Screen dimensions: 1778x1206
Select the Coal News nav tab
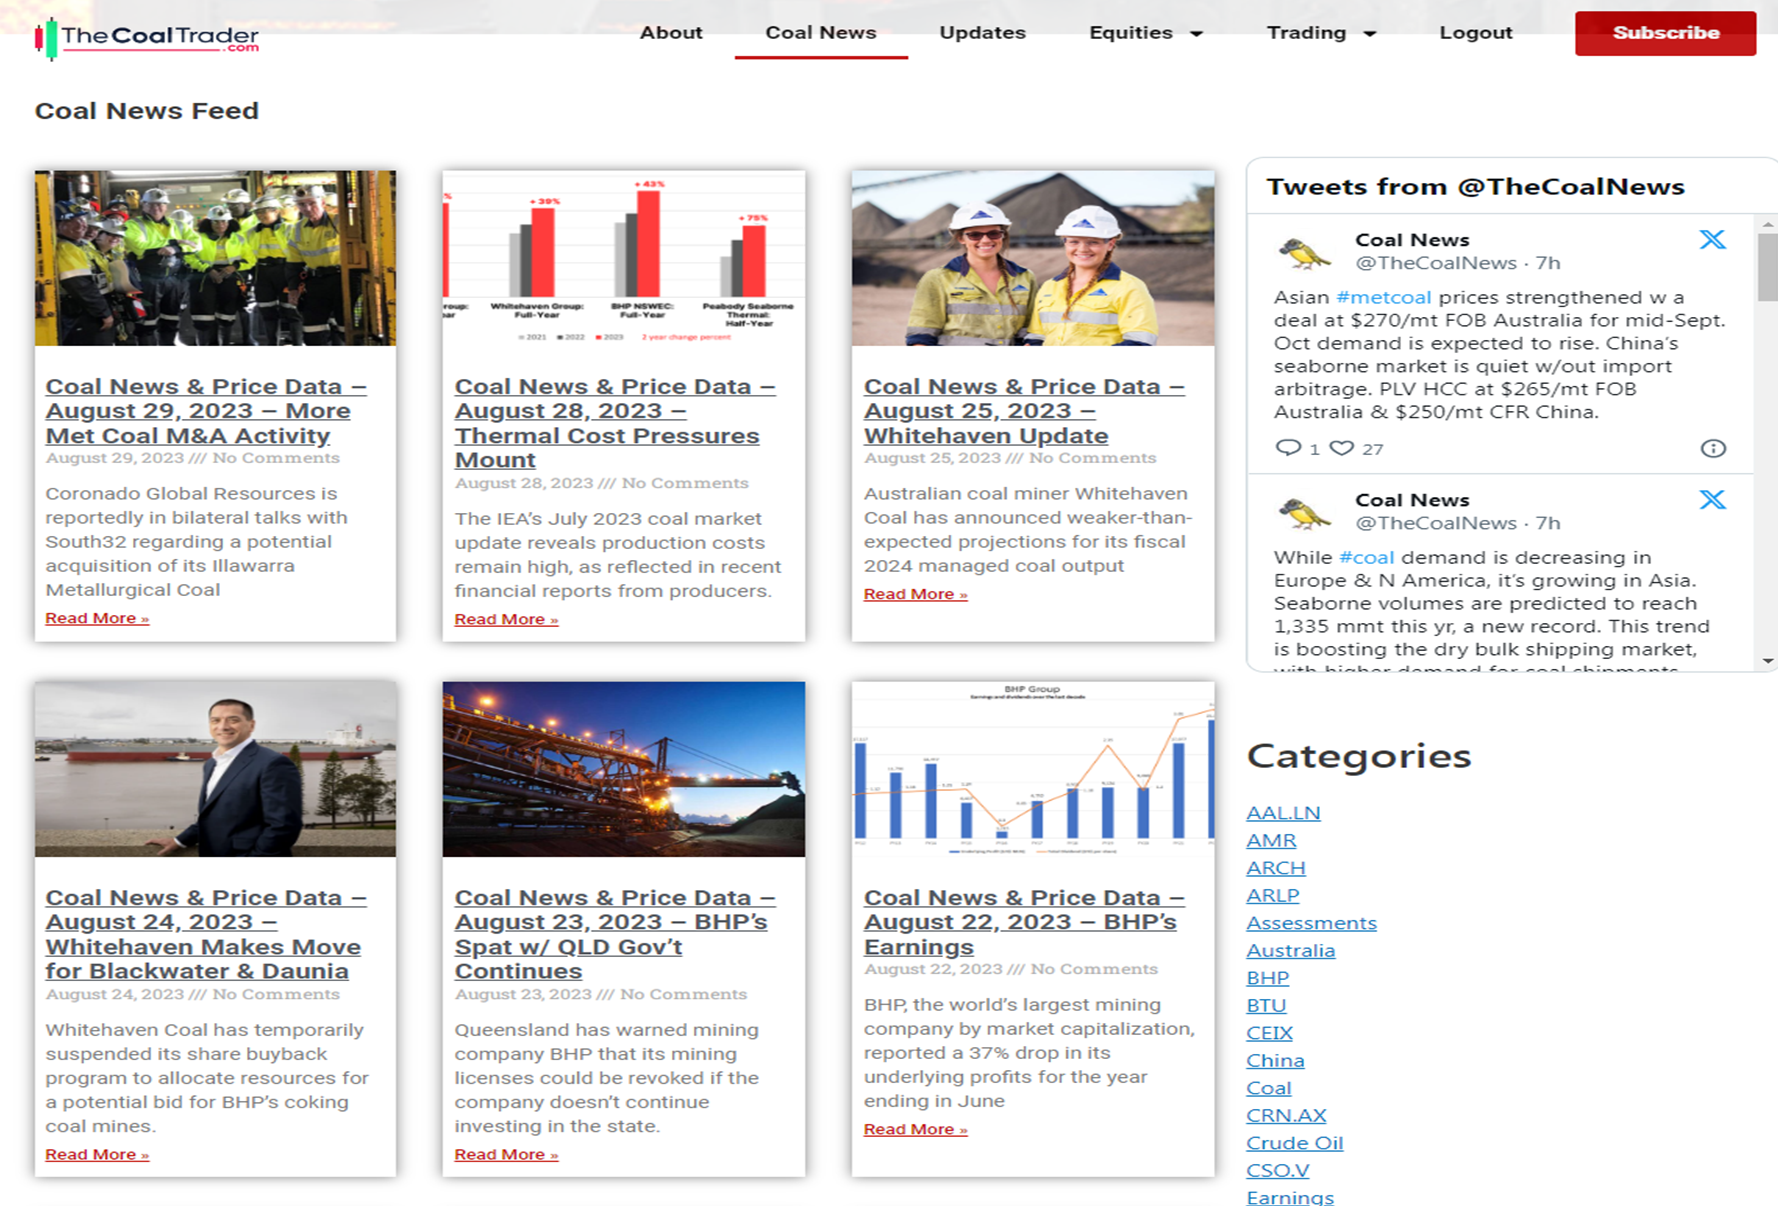(x=821, y=33)
